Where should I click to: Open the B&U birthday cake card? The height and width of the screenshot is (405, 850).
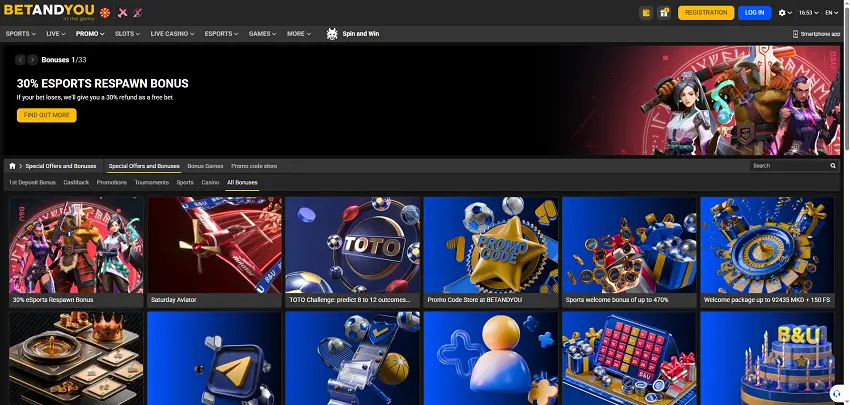[x=768, y=358]
